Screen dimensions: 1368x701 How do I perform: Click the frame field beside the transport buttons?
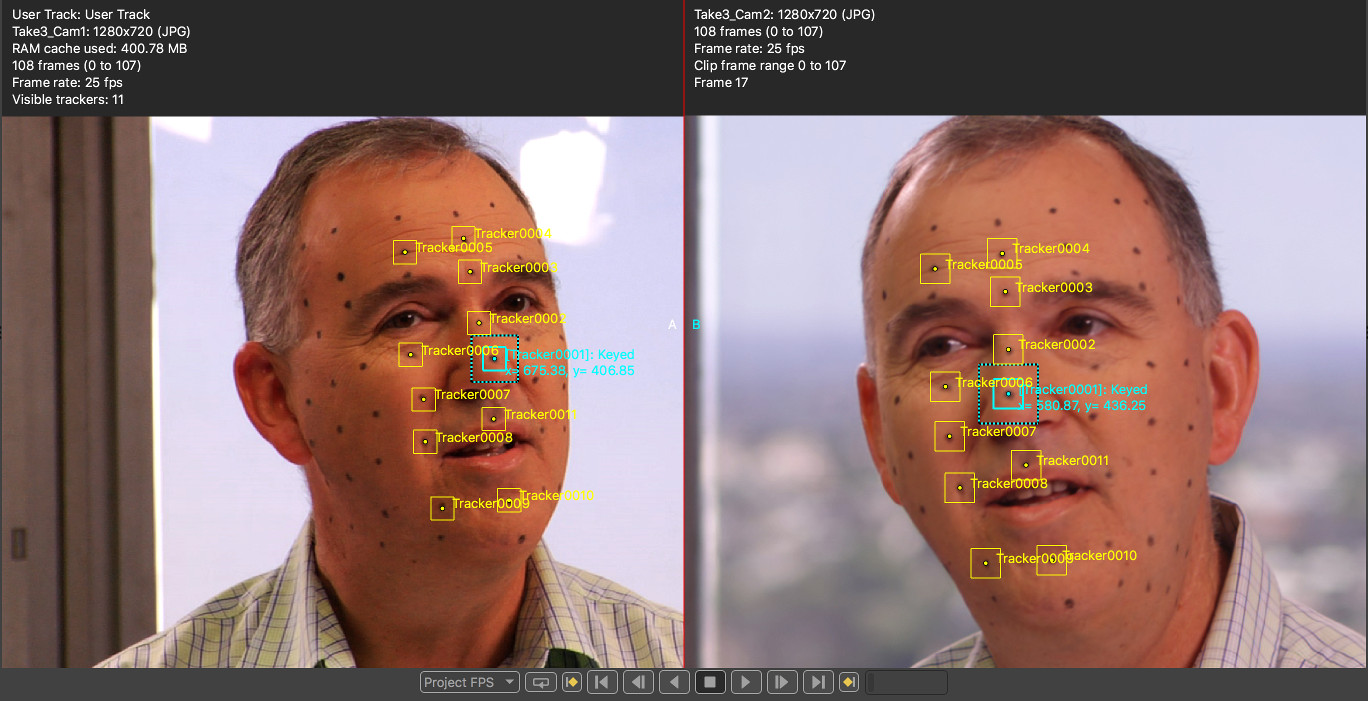(906, 682)
